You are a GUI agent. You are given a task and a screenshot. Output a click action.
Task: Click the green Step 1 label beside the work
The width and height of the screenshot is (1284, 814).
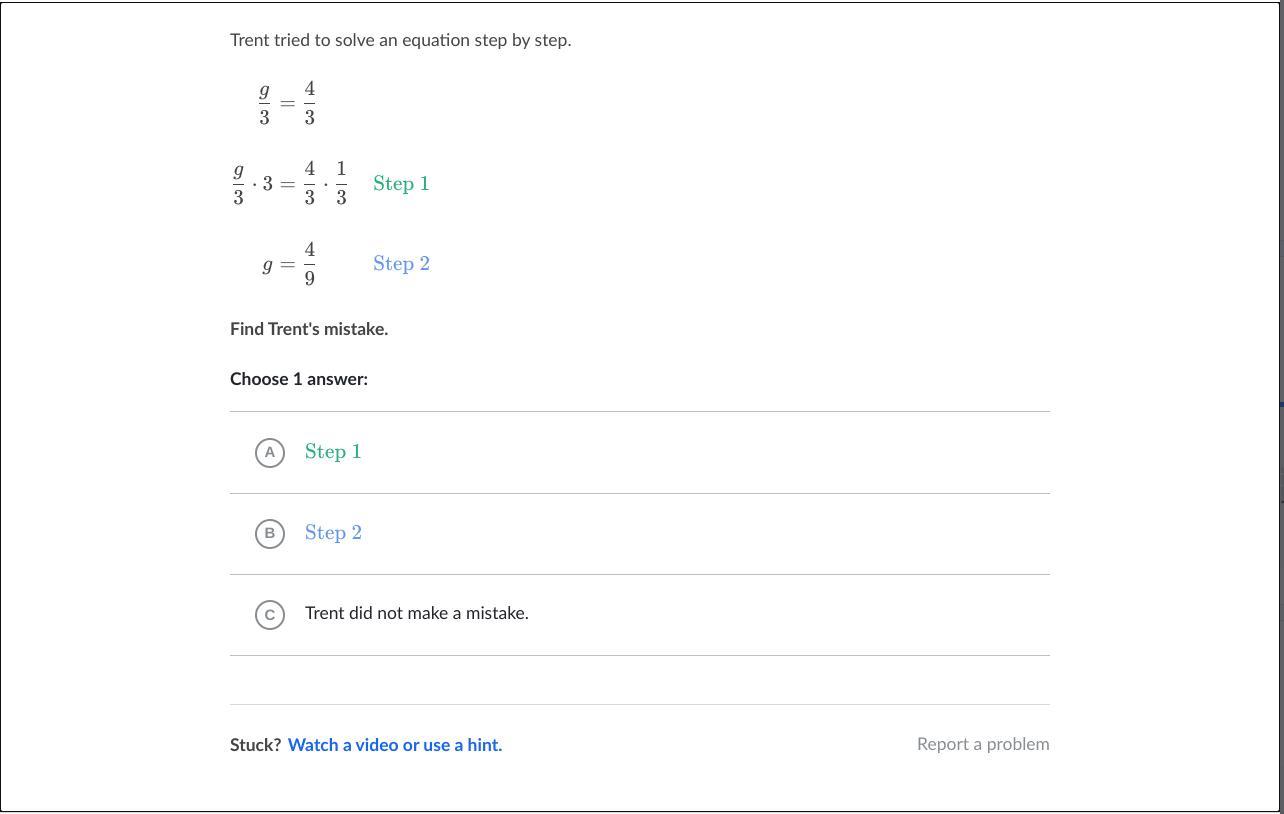(401, 184)
